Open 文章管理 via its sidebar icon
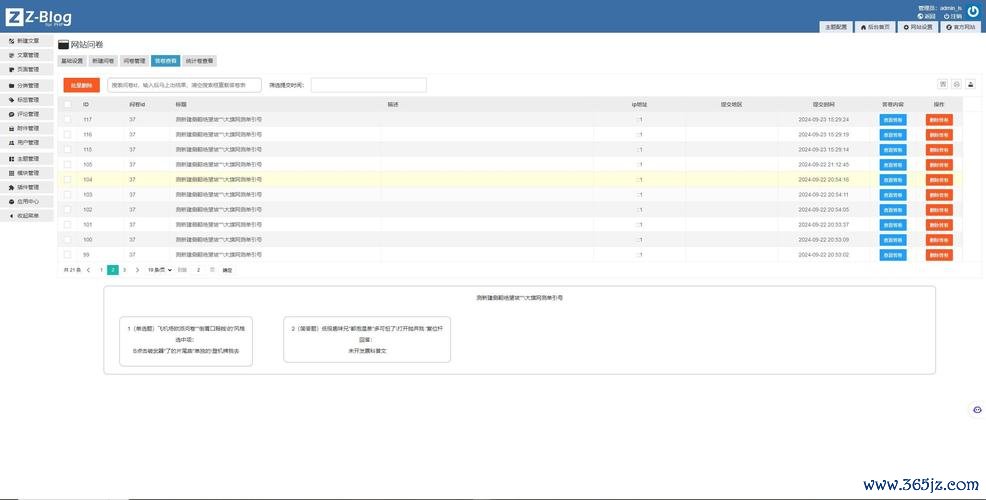Screen dimensions: 986x500 pos(11,55)
